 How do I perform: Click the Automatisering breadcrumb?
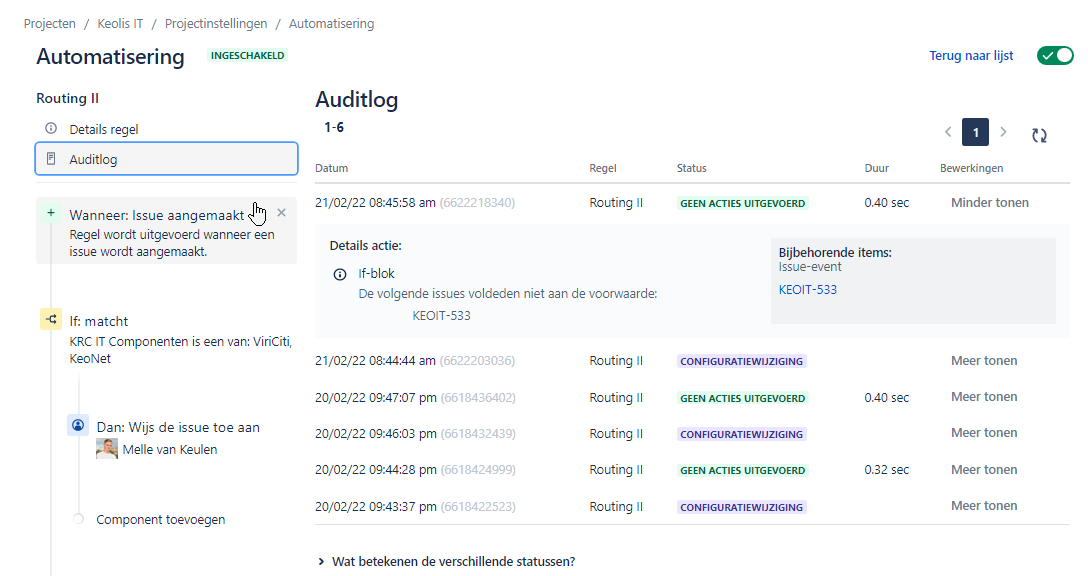click(331, 24)
